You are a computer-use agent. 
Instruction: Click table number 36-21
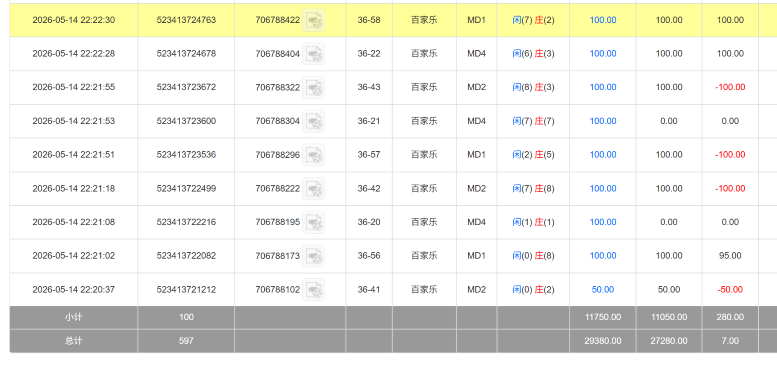point(369,121)
